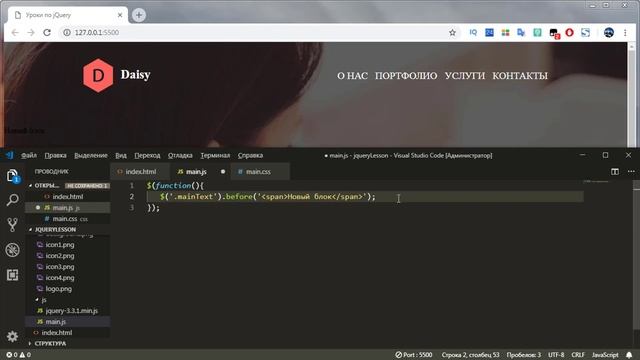Click the О НАС navigation link
The height and width of the screenshot is (360, 640).
352,76
